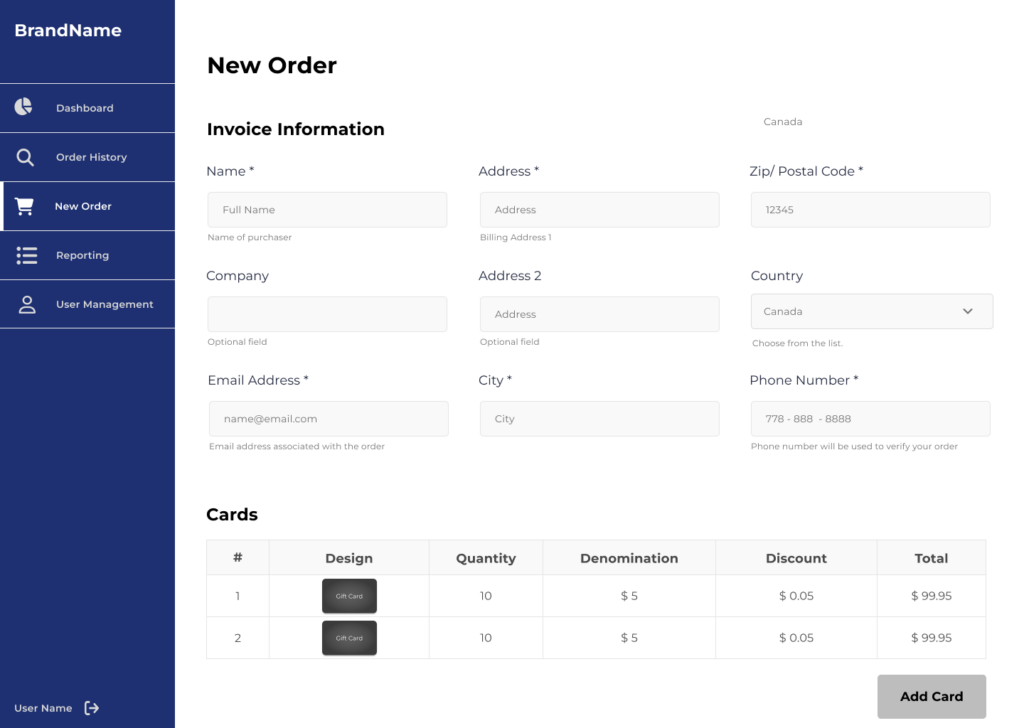Open the Country dropdown chevron
The height and width of the screenshot is (728, 1024).
967,311
